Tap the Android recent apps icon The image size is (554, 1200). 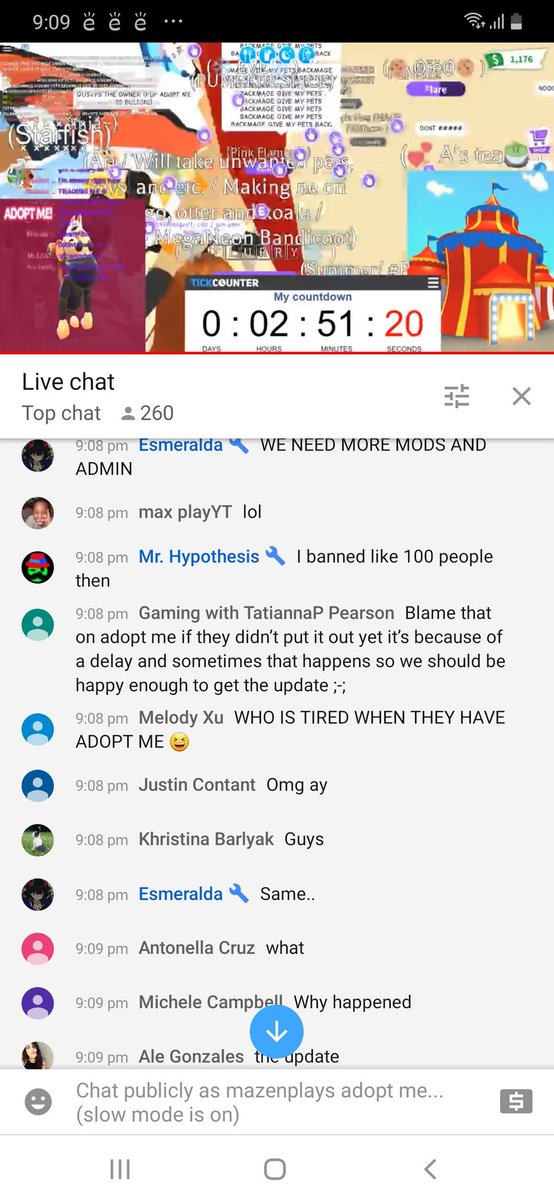pyautogui.click(x=120, y=1169)
